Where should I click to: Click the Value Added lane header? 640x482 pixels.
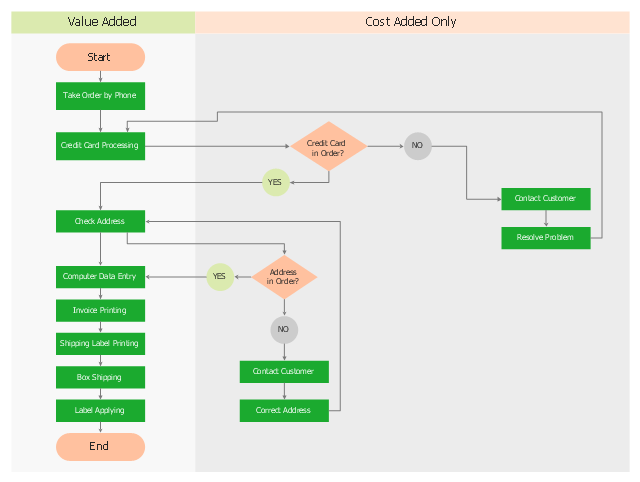102,22
